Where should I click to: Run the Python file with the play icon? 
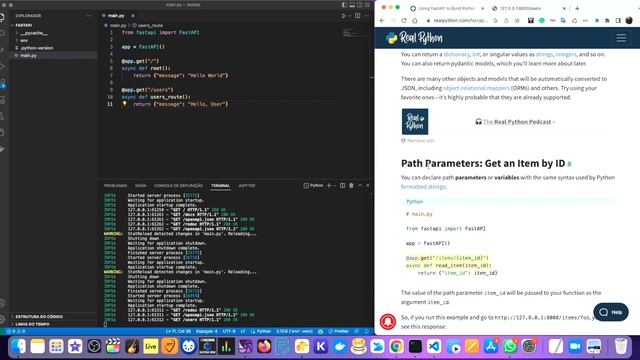(x=344, y=16)
